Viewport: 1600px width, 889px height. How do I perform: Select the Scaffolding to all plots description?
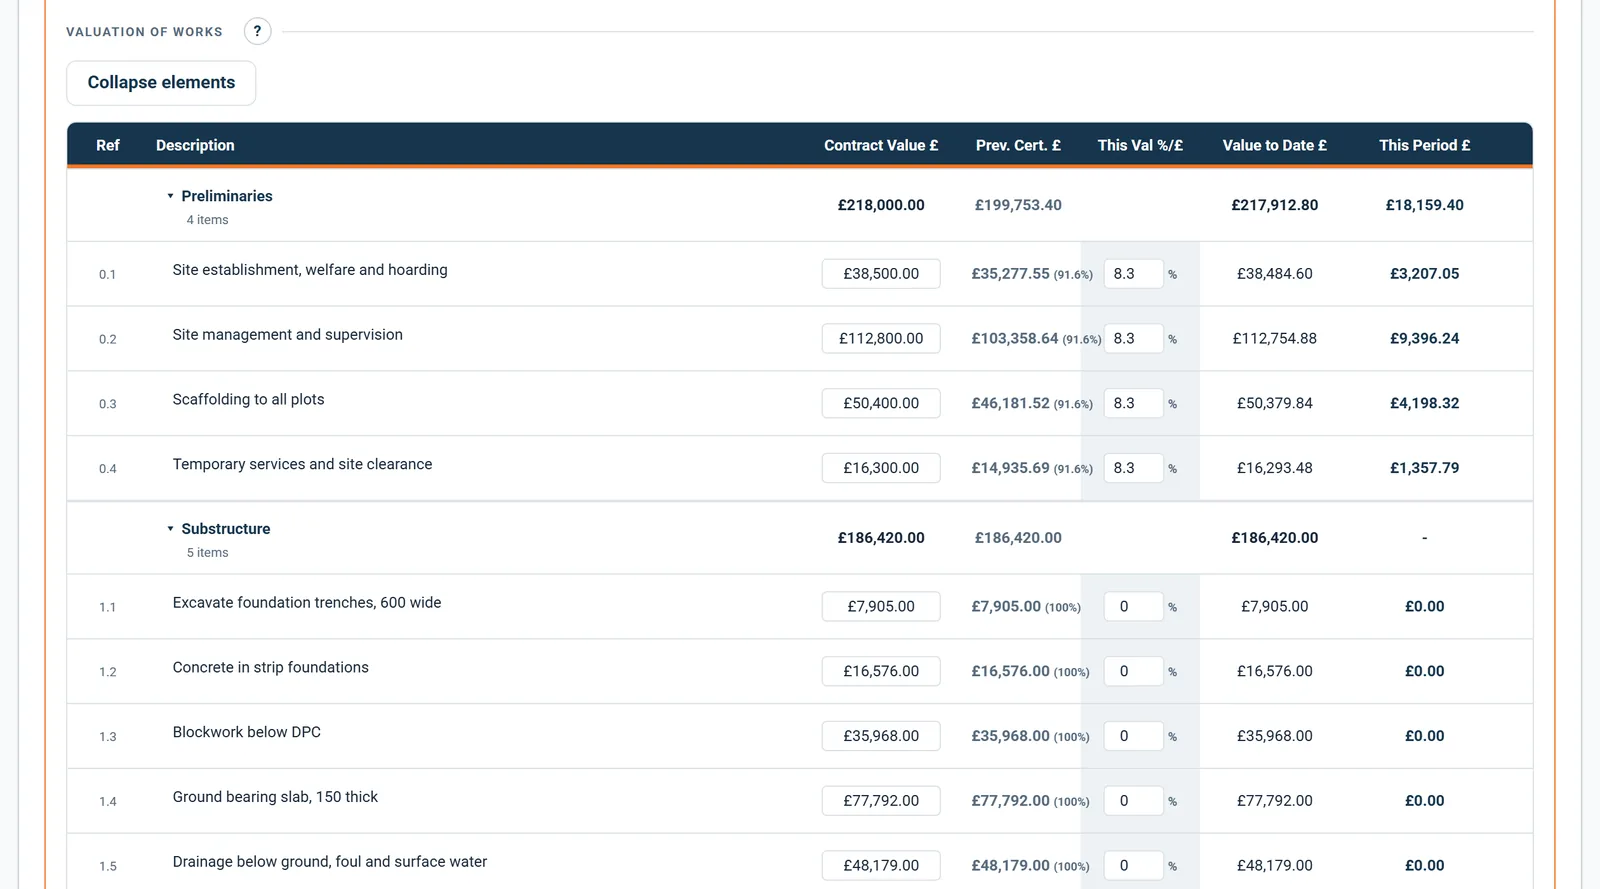[x=249, y=400]
